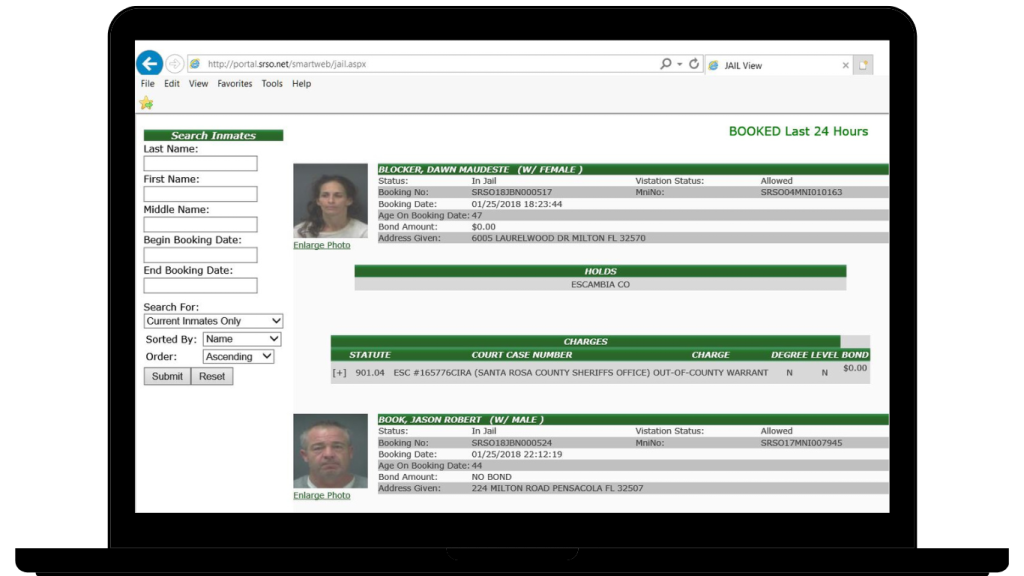Viewport: 1024px width, 576px height.
Task: Click the Refresh icon in the address bar
Action: [x=693, y=63]
